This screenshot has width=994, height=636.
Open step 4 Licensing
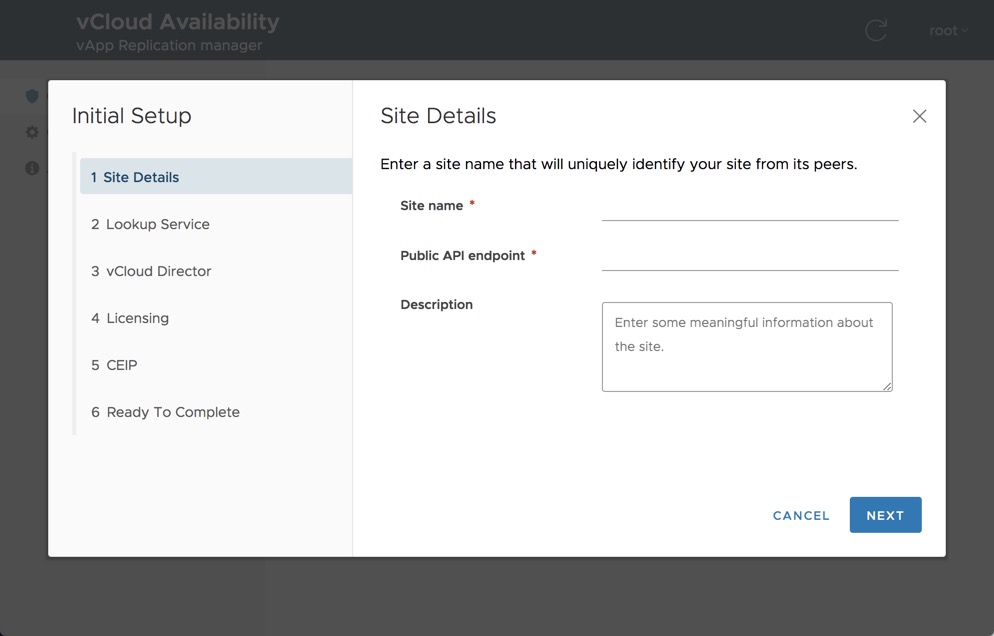coord(130,318)
